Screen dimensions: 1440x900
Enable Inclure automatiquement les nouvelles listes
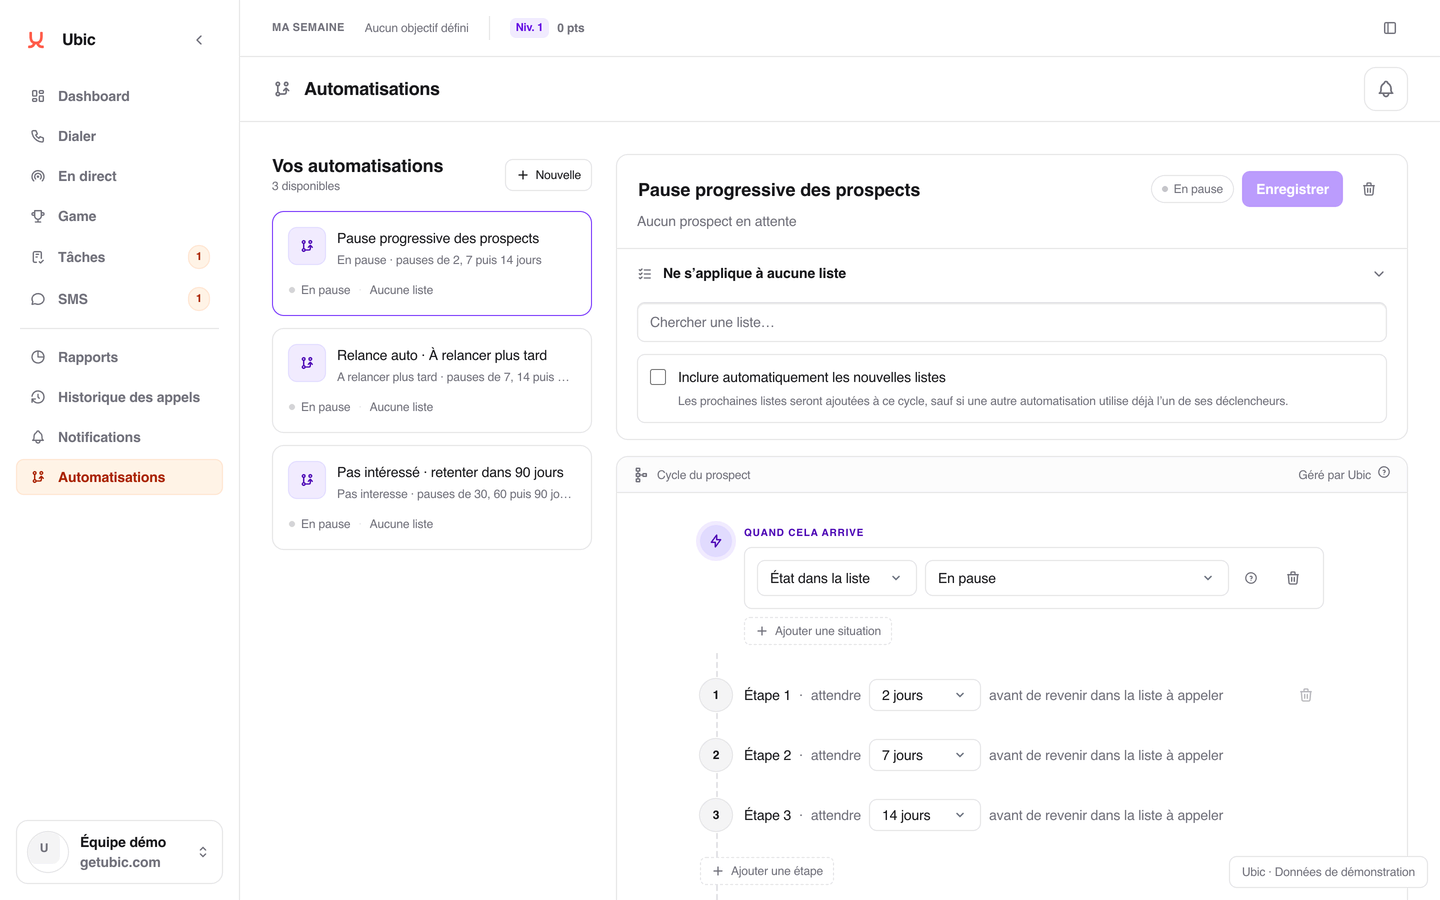coord(658,377)
